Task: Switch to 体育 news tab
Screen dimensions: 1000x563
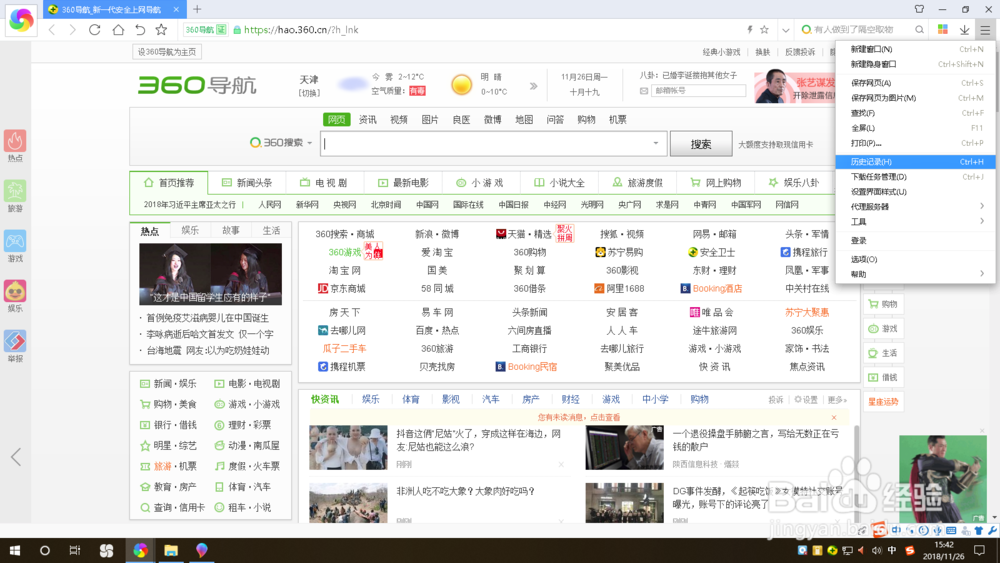Action: click(411, 399)
